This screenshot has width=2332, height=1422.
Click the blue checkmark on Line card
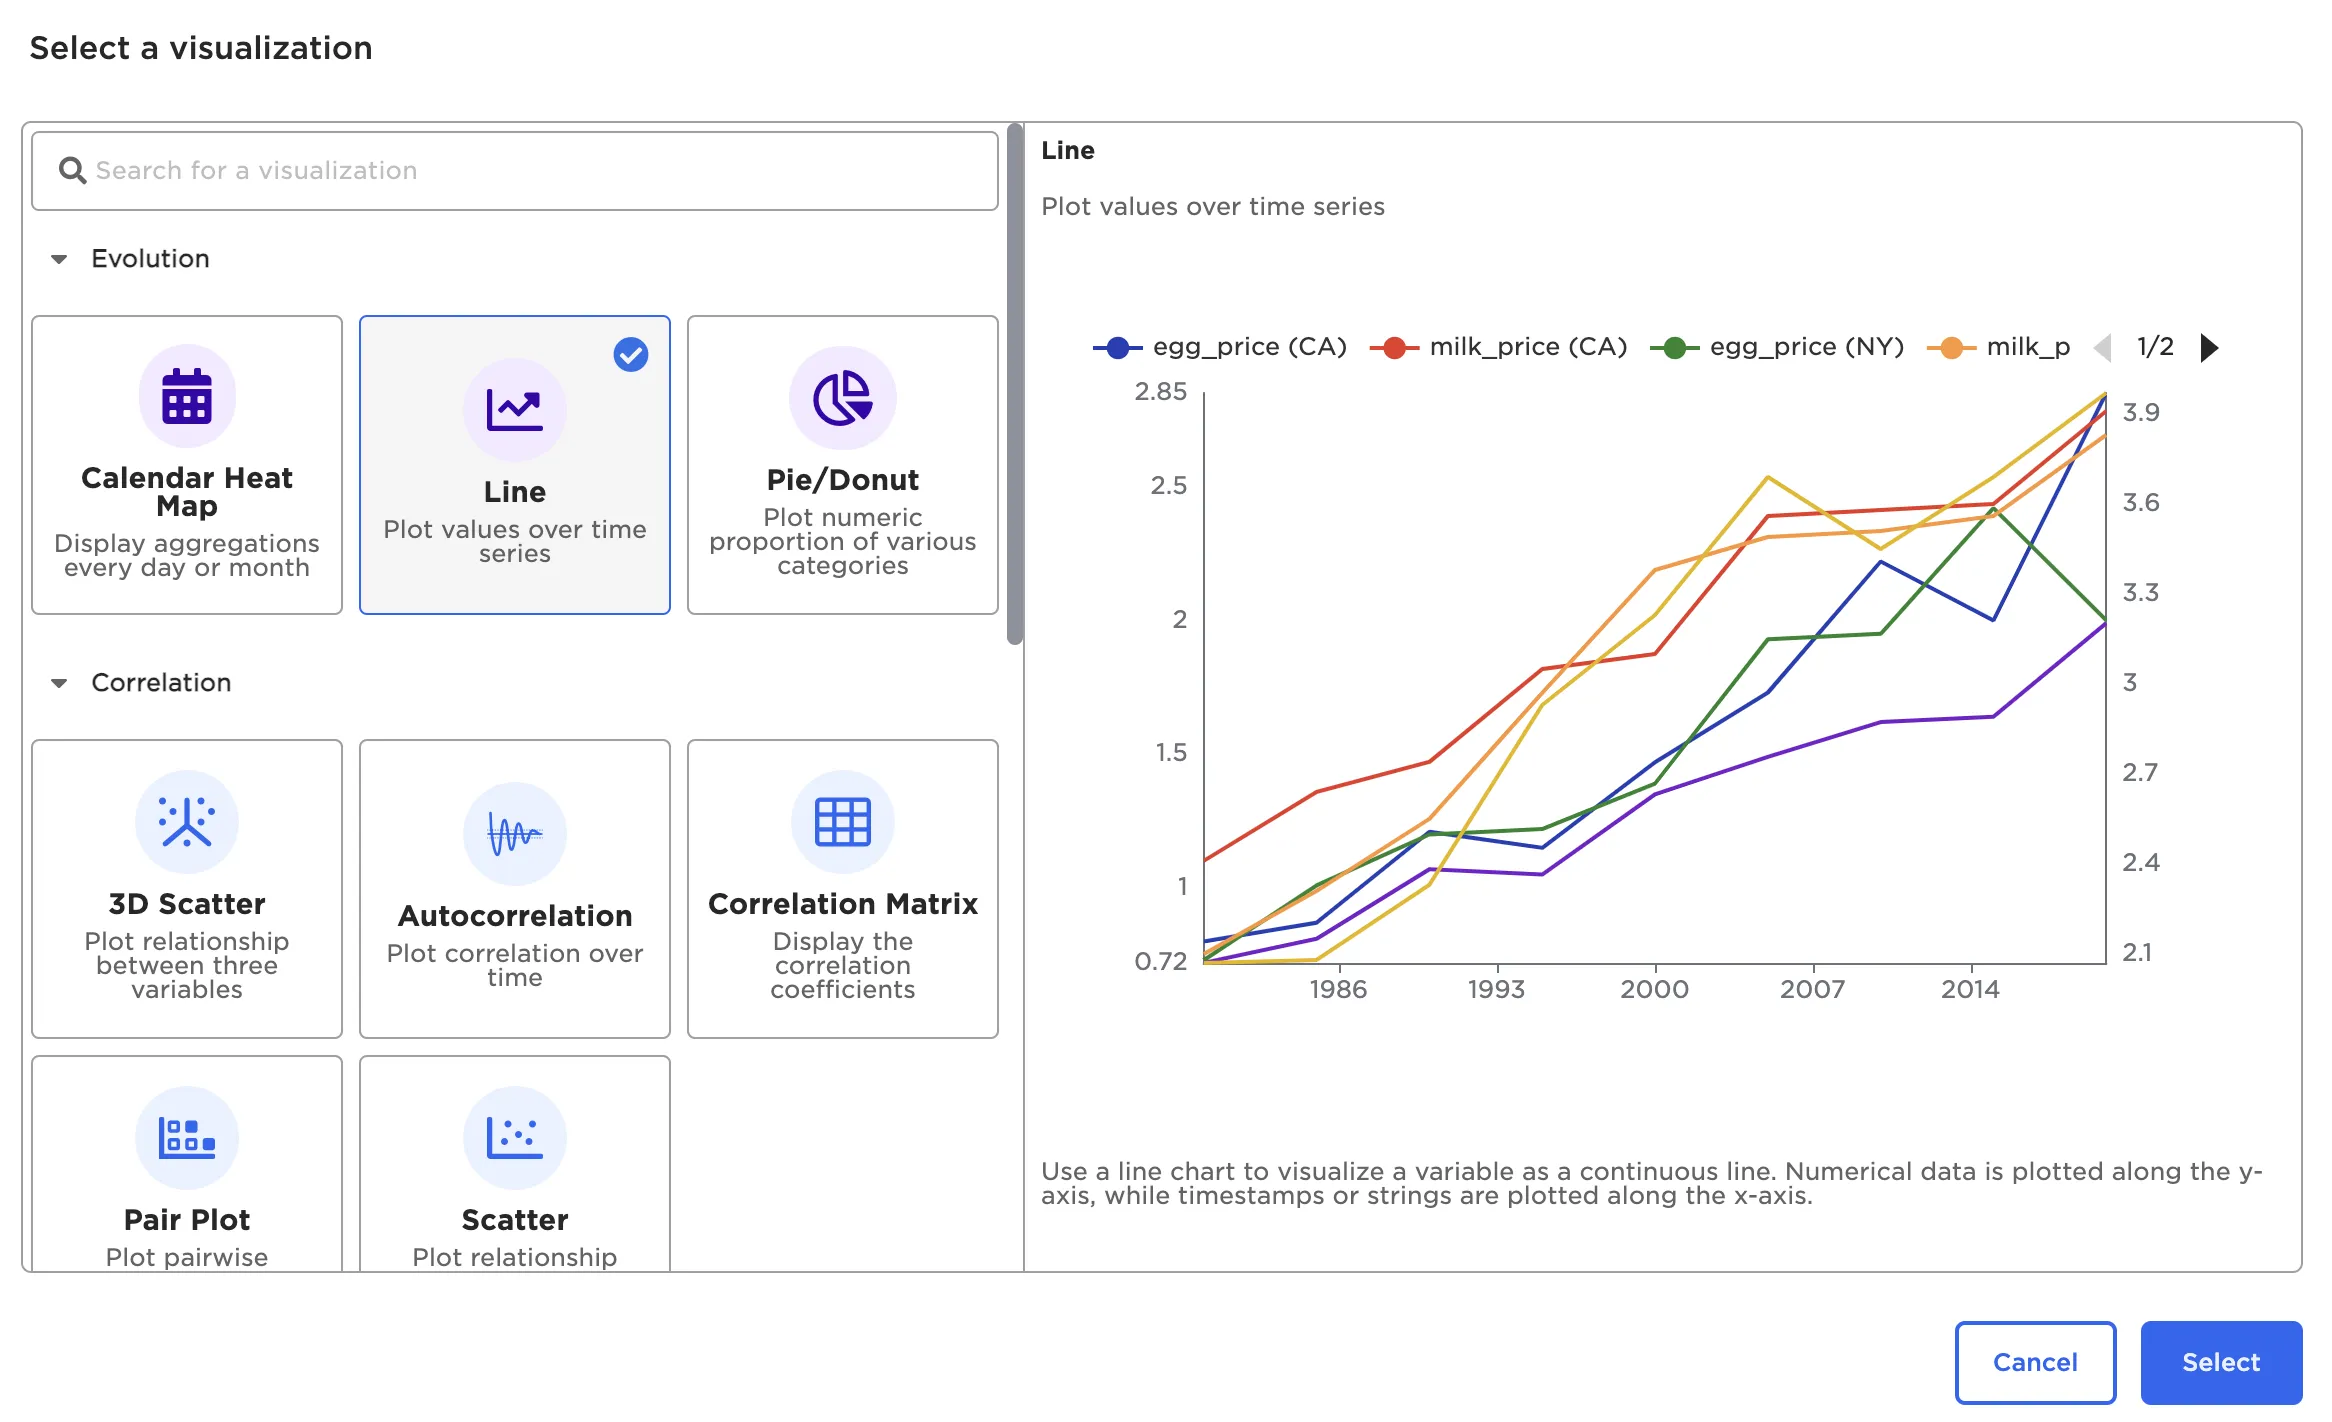point(631,354)
